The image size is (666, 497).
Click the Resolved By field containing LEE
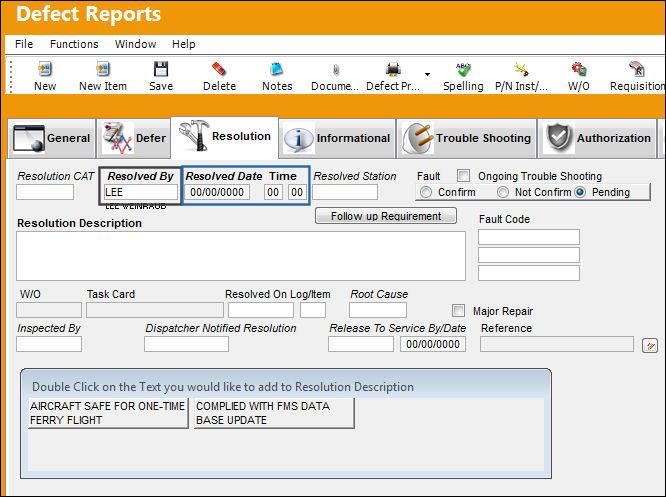(141, 192)
